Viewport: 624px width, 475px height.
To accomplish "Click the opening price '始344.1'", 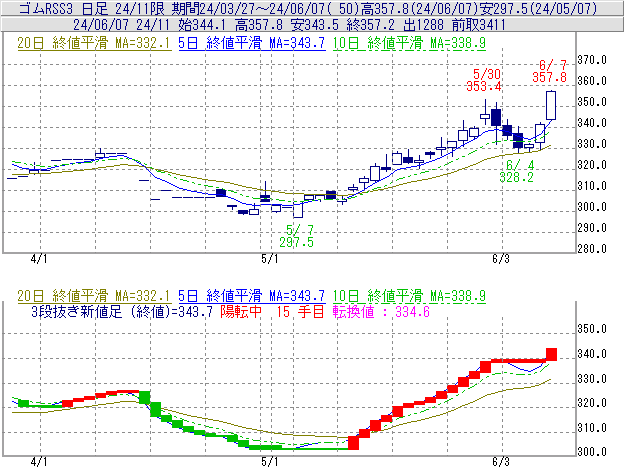I will (x=202, y=25).
